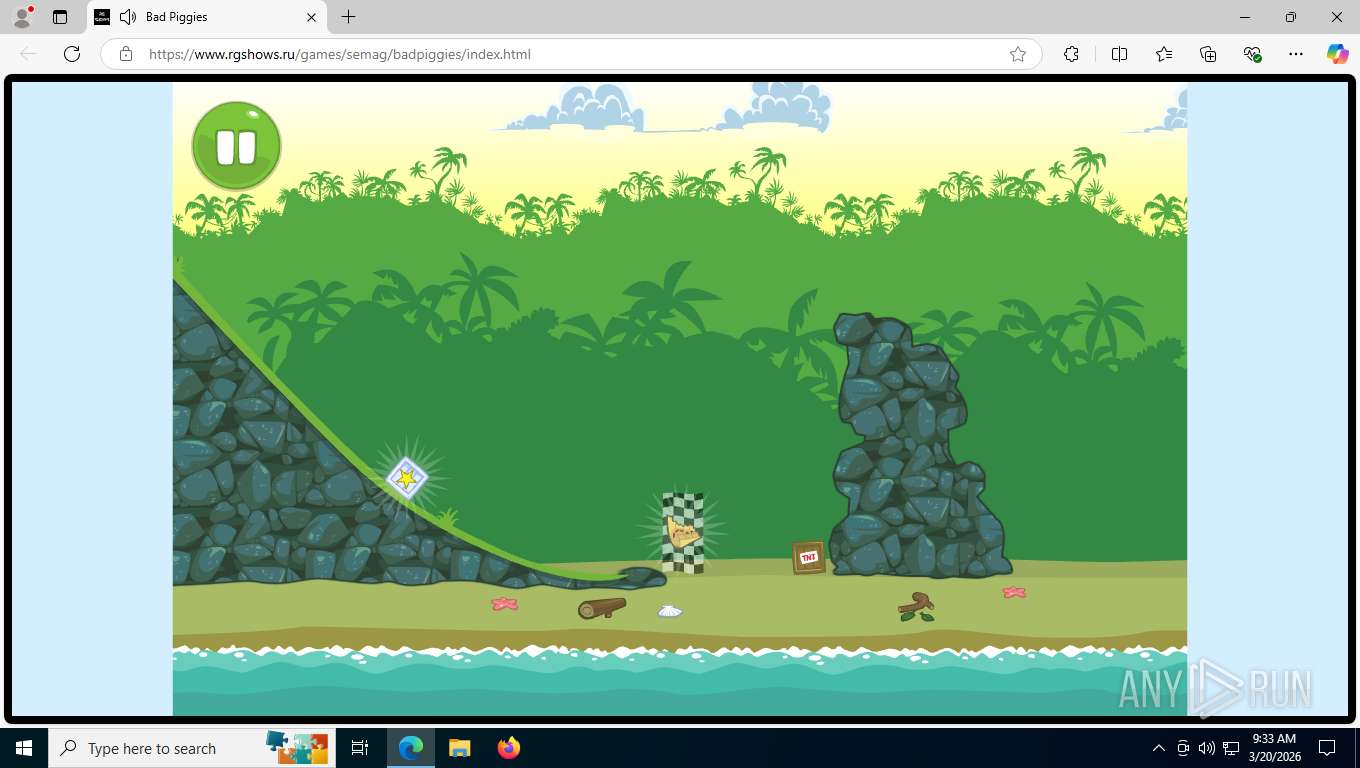Open a new browser tab

(x=348, y=17)
